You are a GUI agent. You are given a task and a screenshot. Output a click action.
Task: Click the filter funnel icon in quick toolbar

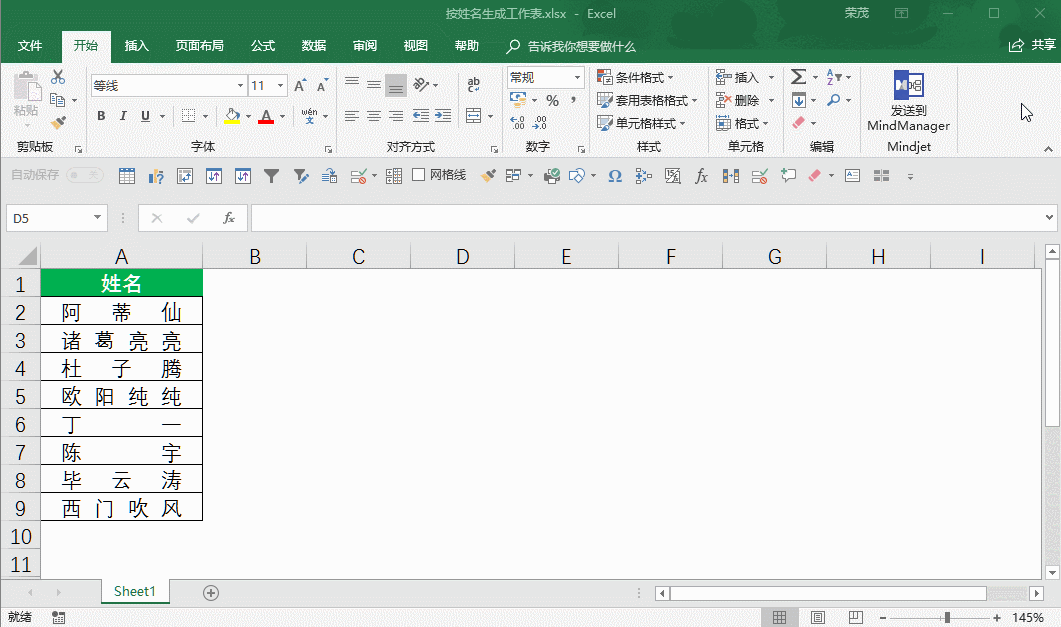tap(271, 176)
